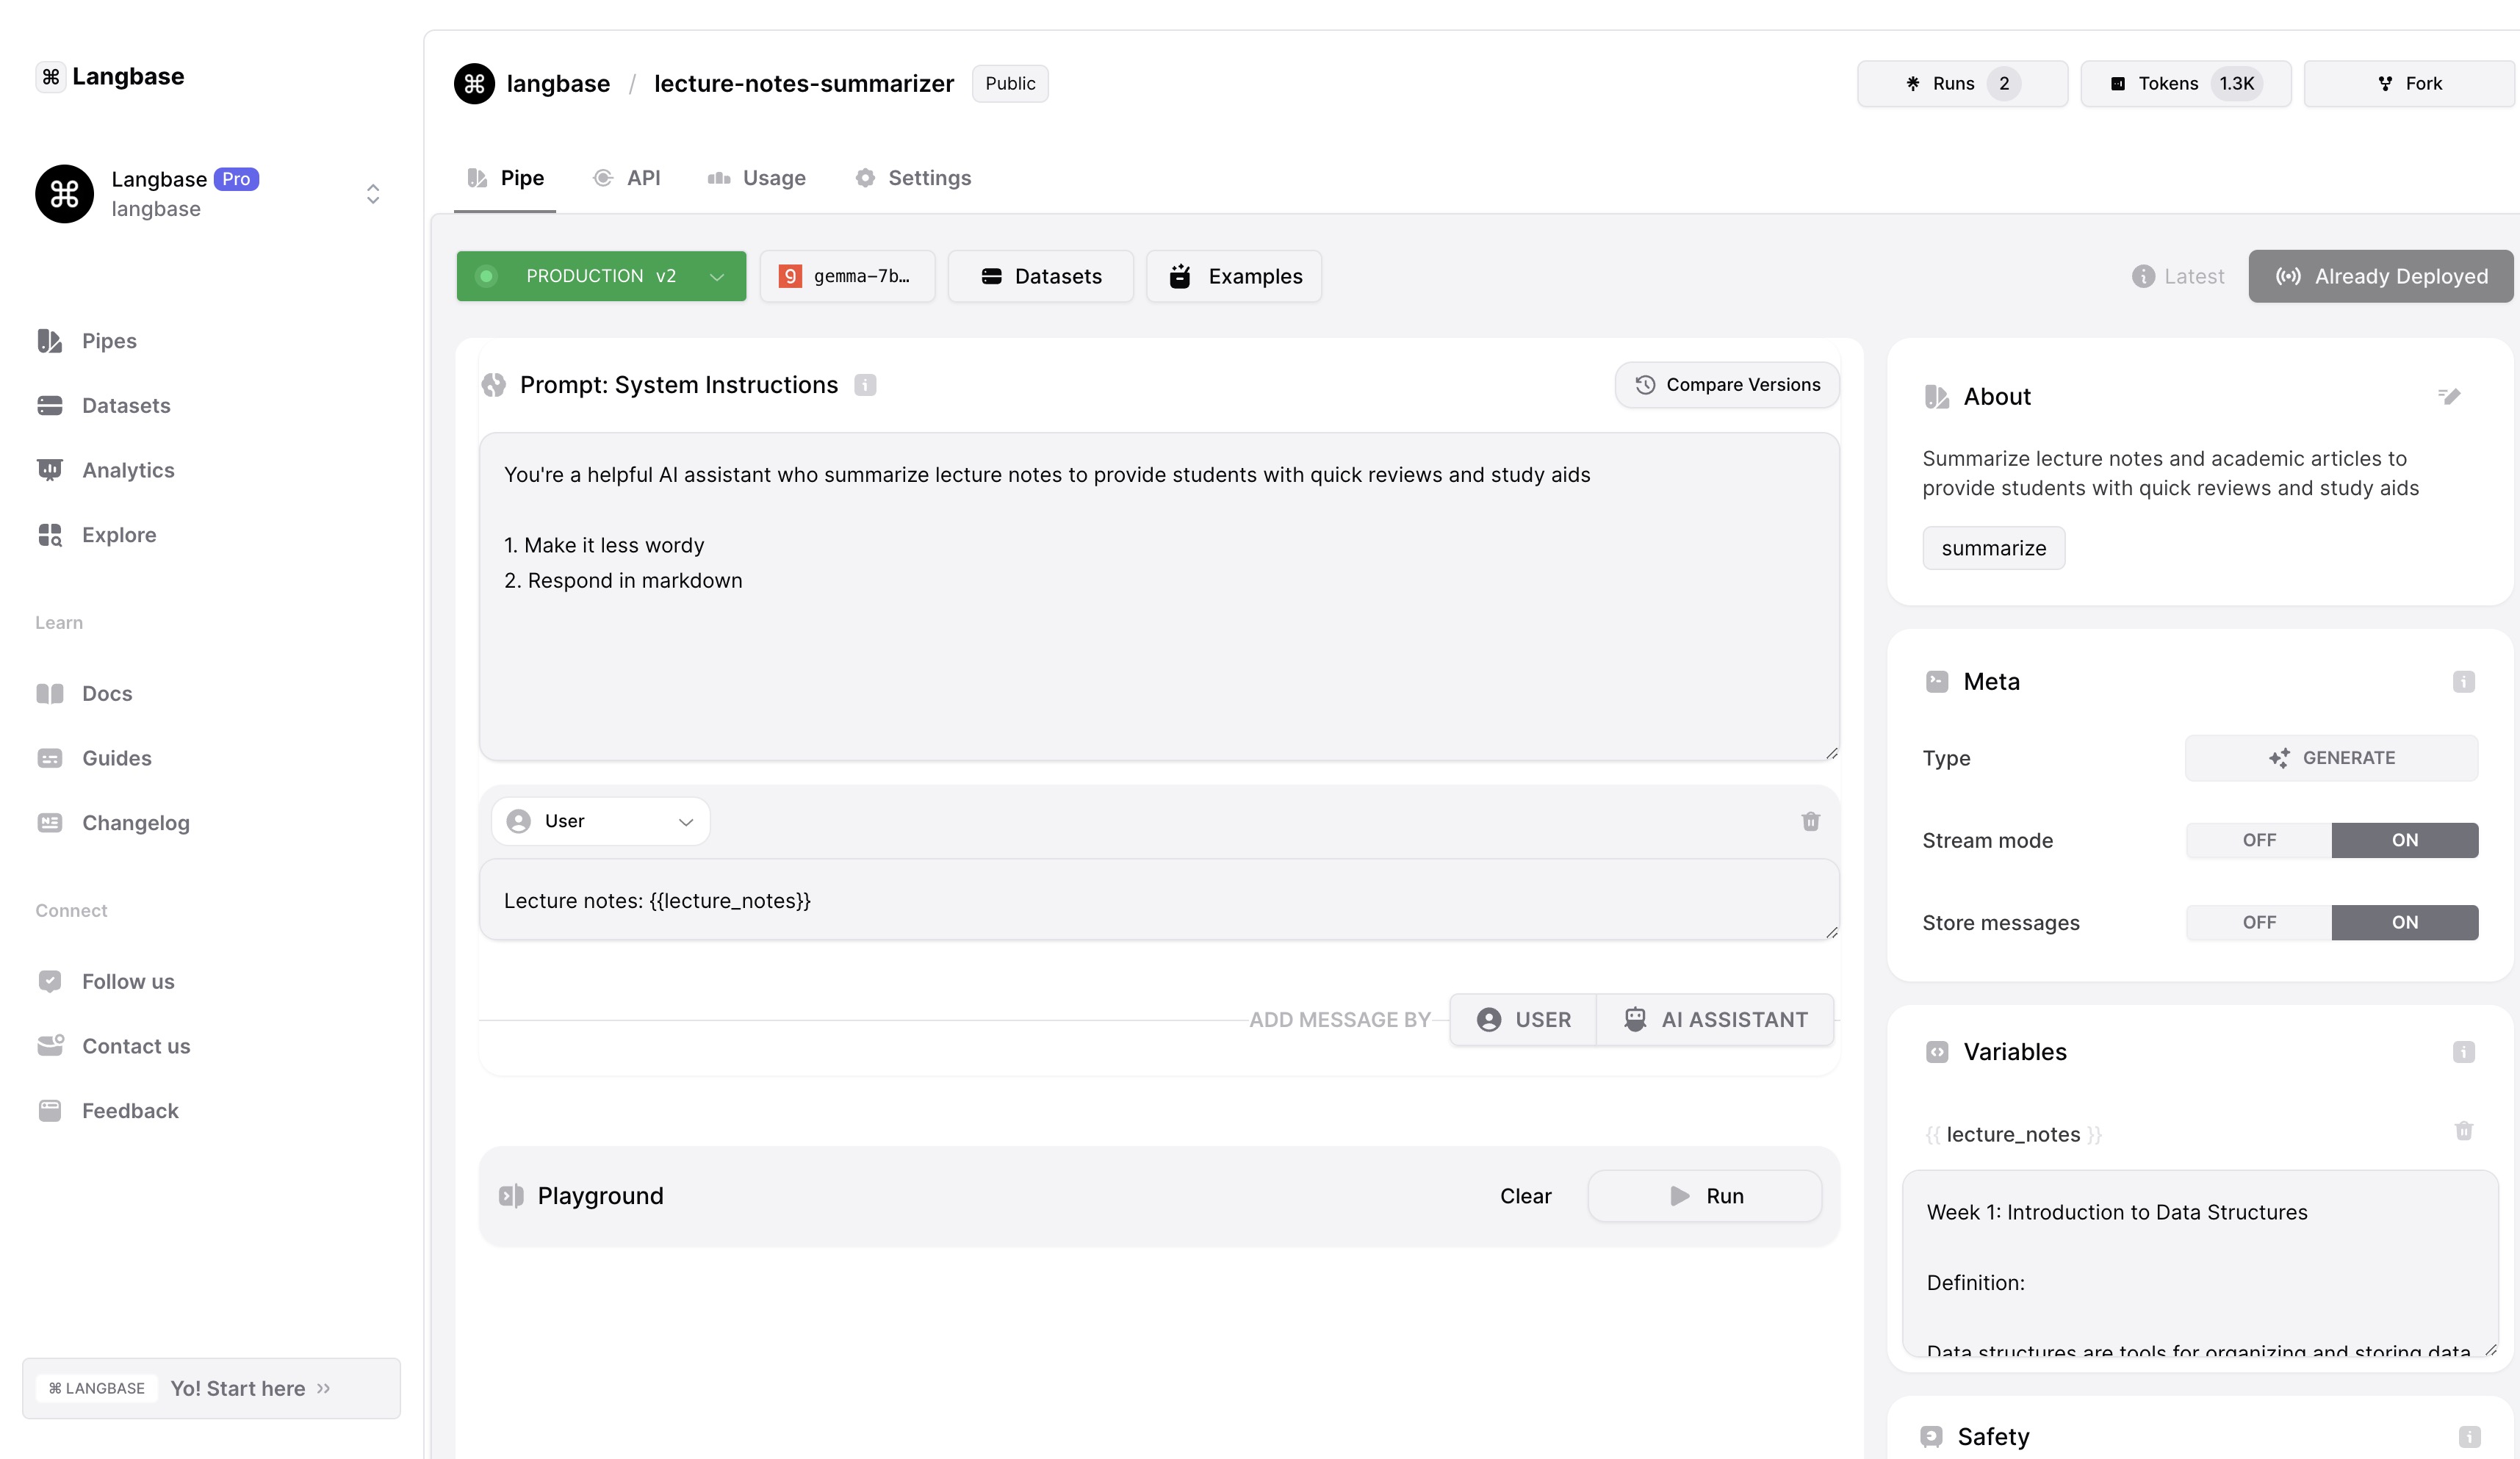Screen dimensions: 2520x1459
Task: Click the Variables section info icon
Action: pos(2463,1052)
